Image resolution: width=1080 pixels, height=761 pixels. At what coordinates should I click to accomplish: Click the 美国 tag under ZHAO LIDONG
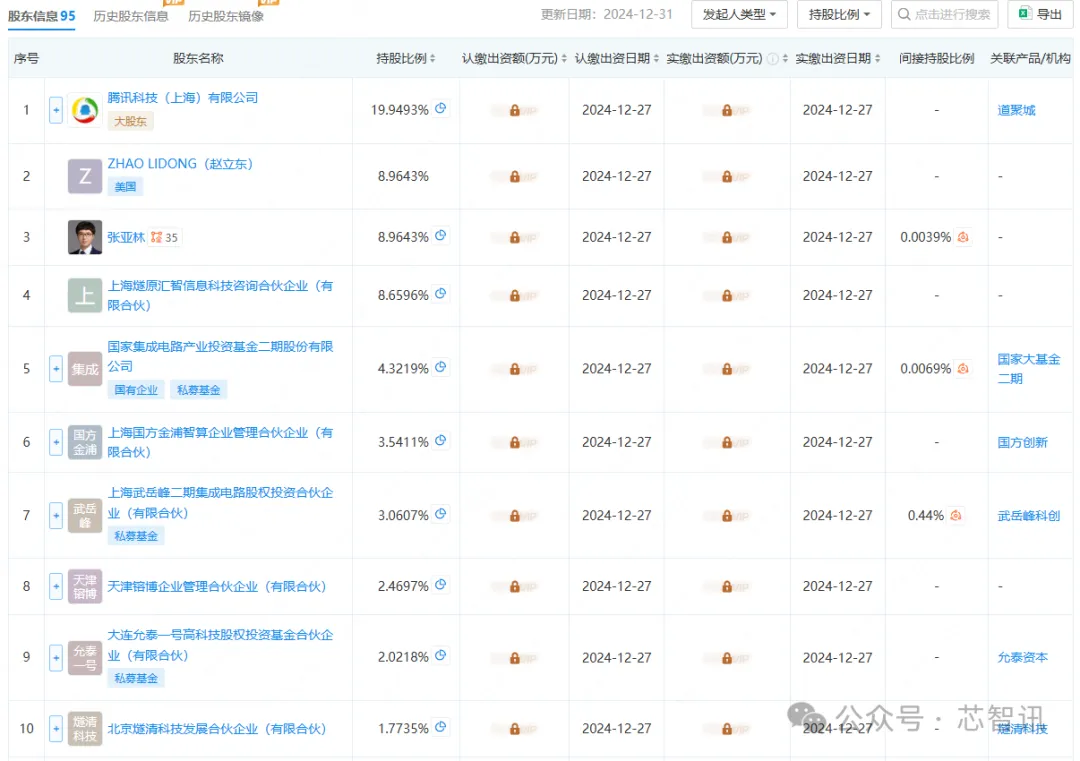click(x=125, y=187)
